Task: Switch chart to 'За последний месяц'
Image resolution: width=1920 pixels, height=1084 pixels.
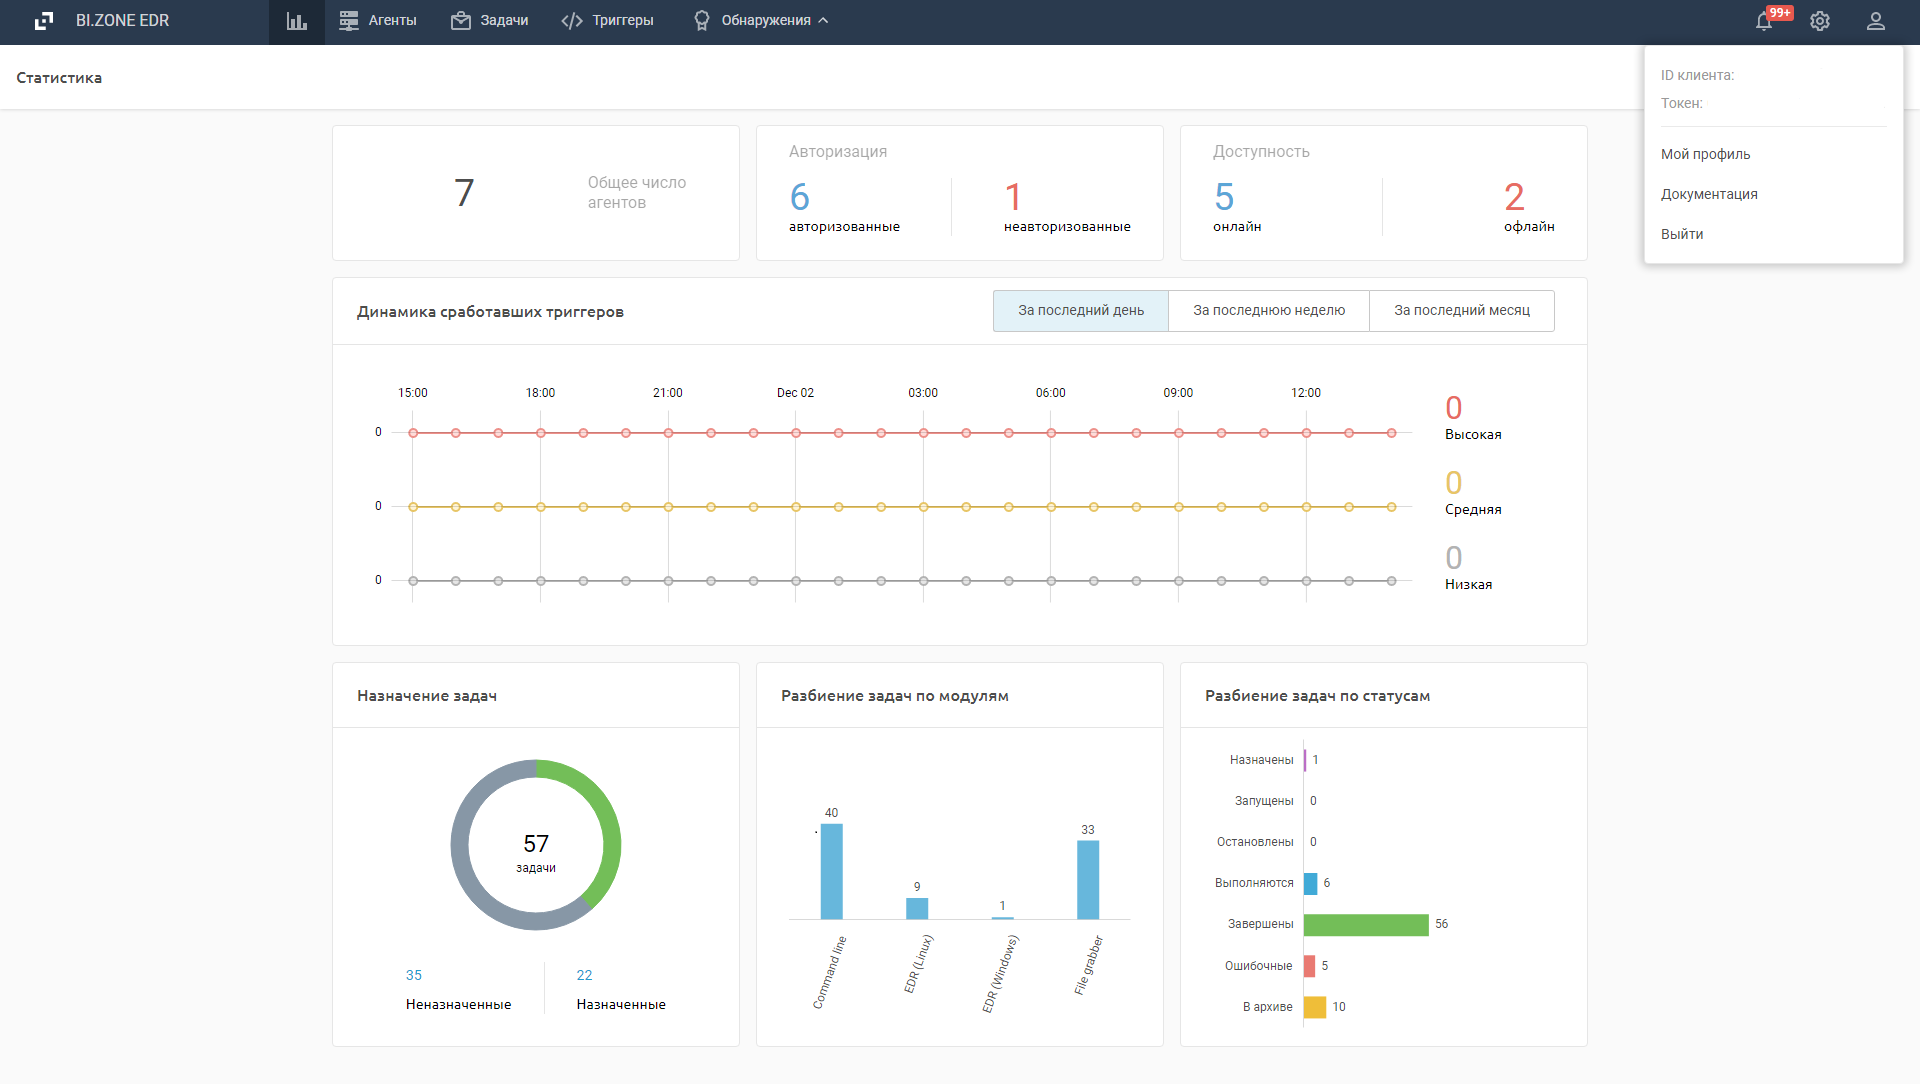Action: pos(1461,311)
